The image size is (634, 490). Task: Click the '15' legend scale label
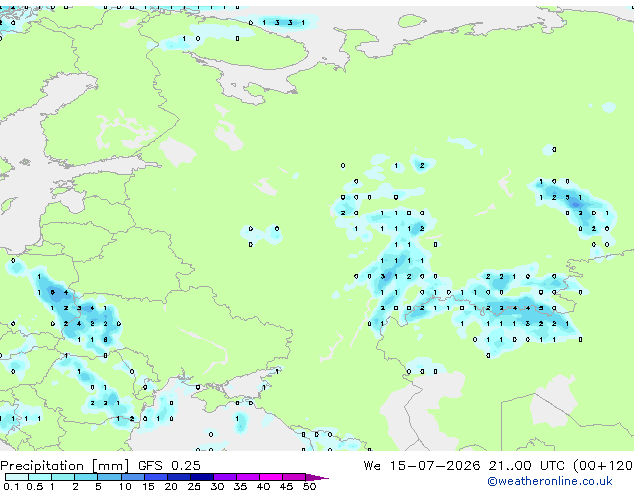click(x=148, y=486)
